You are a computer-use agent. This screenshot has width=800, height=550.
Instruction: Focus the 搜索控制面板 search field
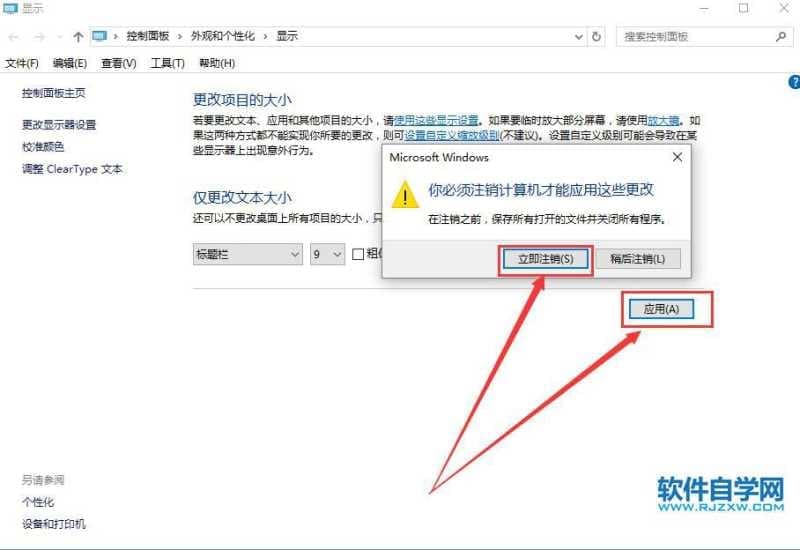tap(696, 37)
